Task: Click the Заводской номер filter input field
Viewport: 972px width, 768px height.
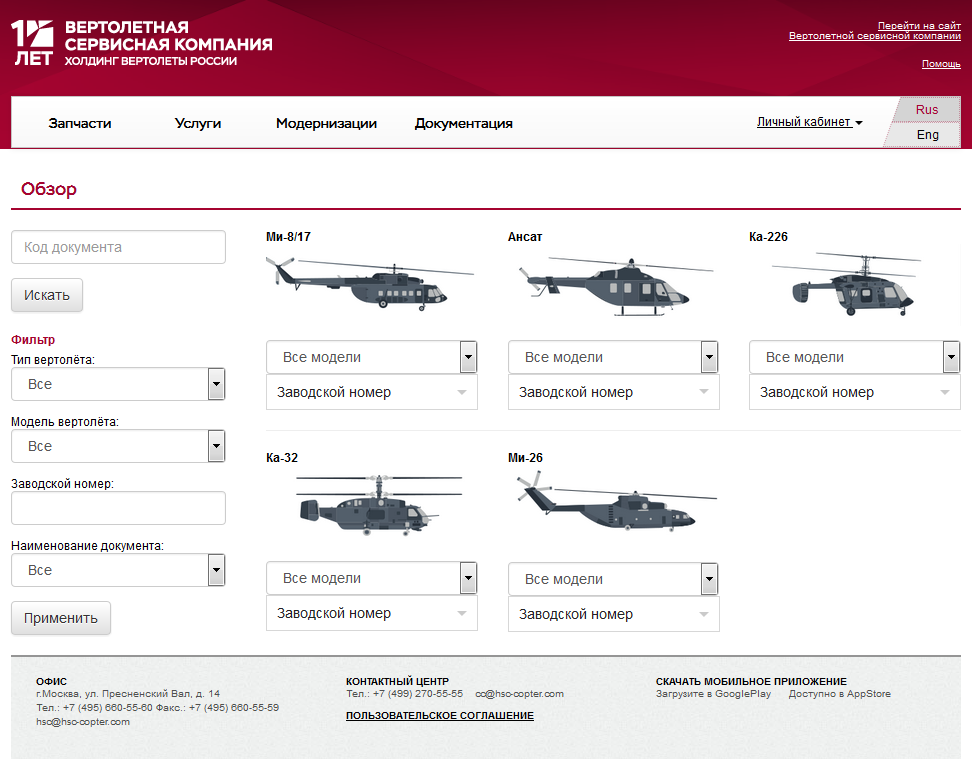Action: [x=118, y=508]
